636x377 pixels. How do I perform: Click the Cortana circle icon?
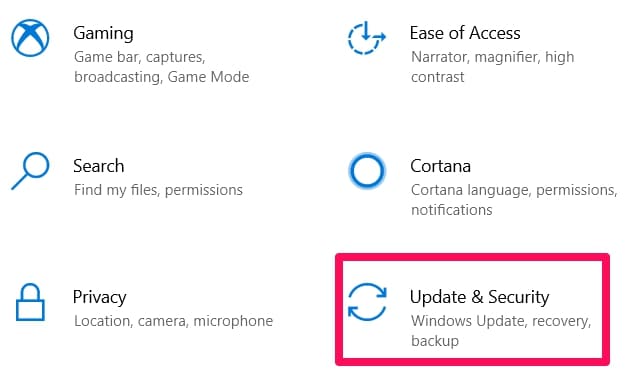367,171
